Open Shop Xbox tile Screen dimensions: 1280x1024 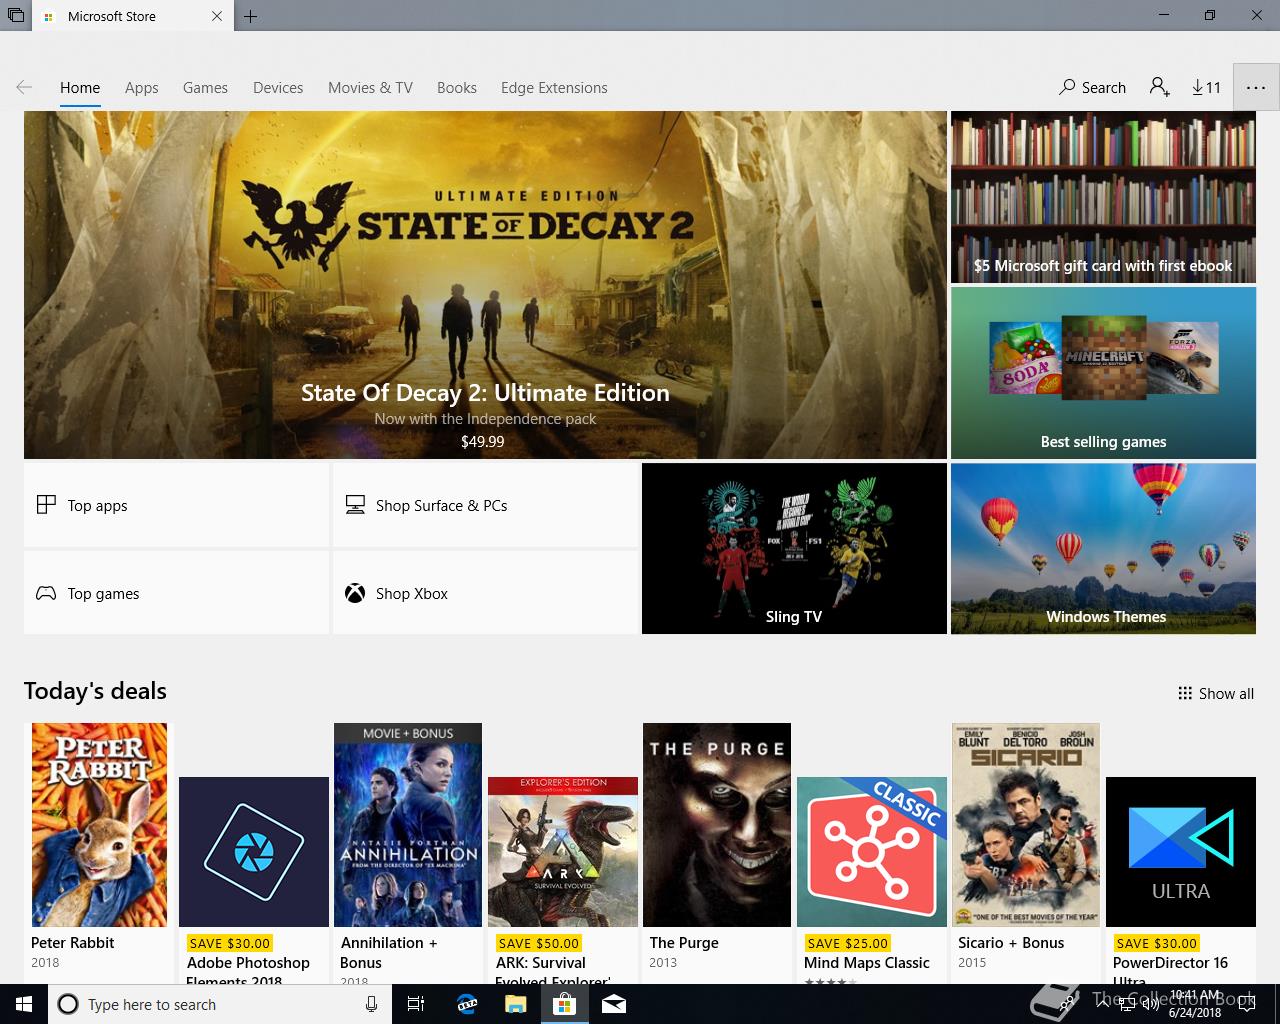point(485,593)
